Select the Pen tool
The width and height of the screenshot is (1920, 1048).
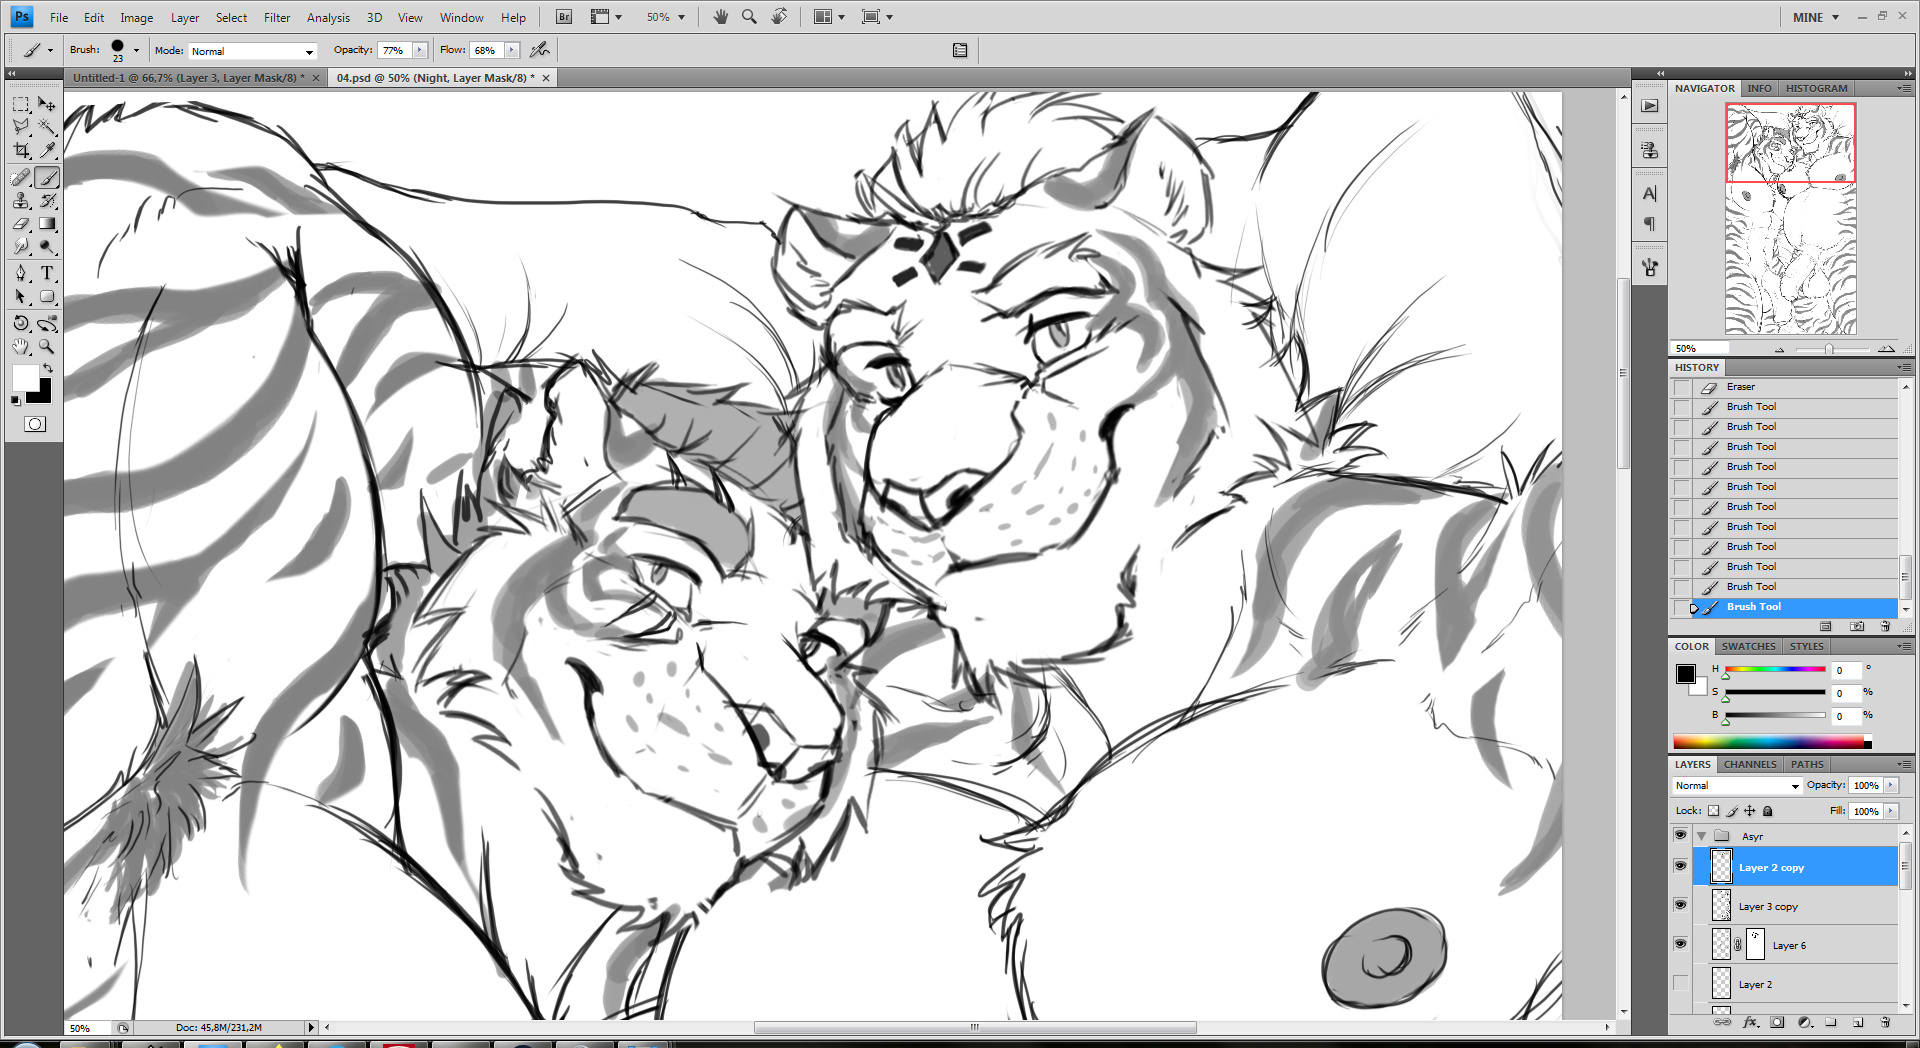pos(21,273)
